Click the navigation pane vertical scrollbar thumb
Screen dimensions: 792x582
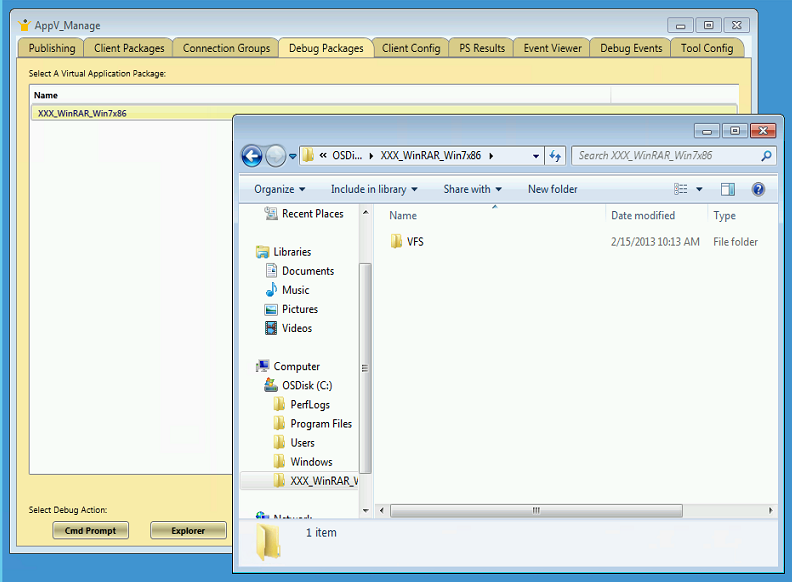(366, 368)
